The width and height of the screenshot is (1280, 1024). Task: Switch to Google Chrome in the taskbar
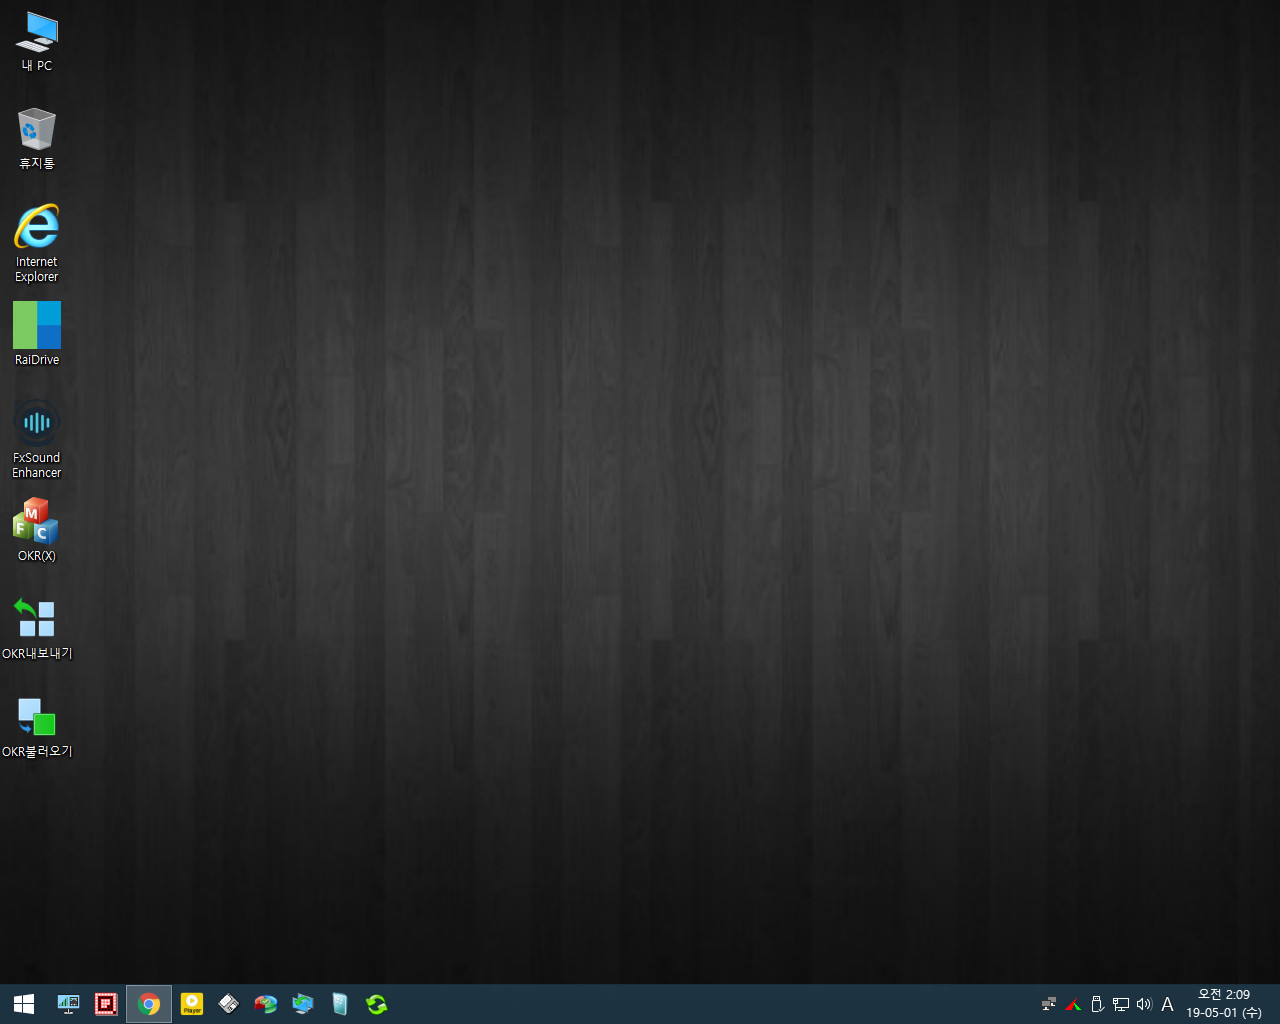point(149,1004)
